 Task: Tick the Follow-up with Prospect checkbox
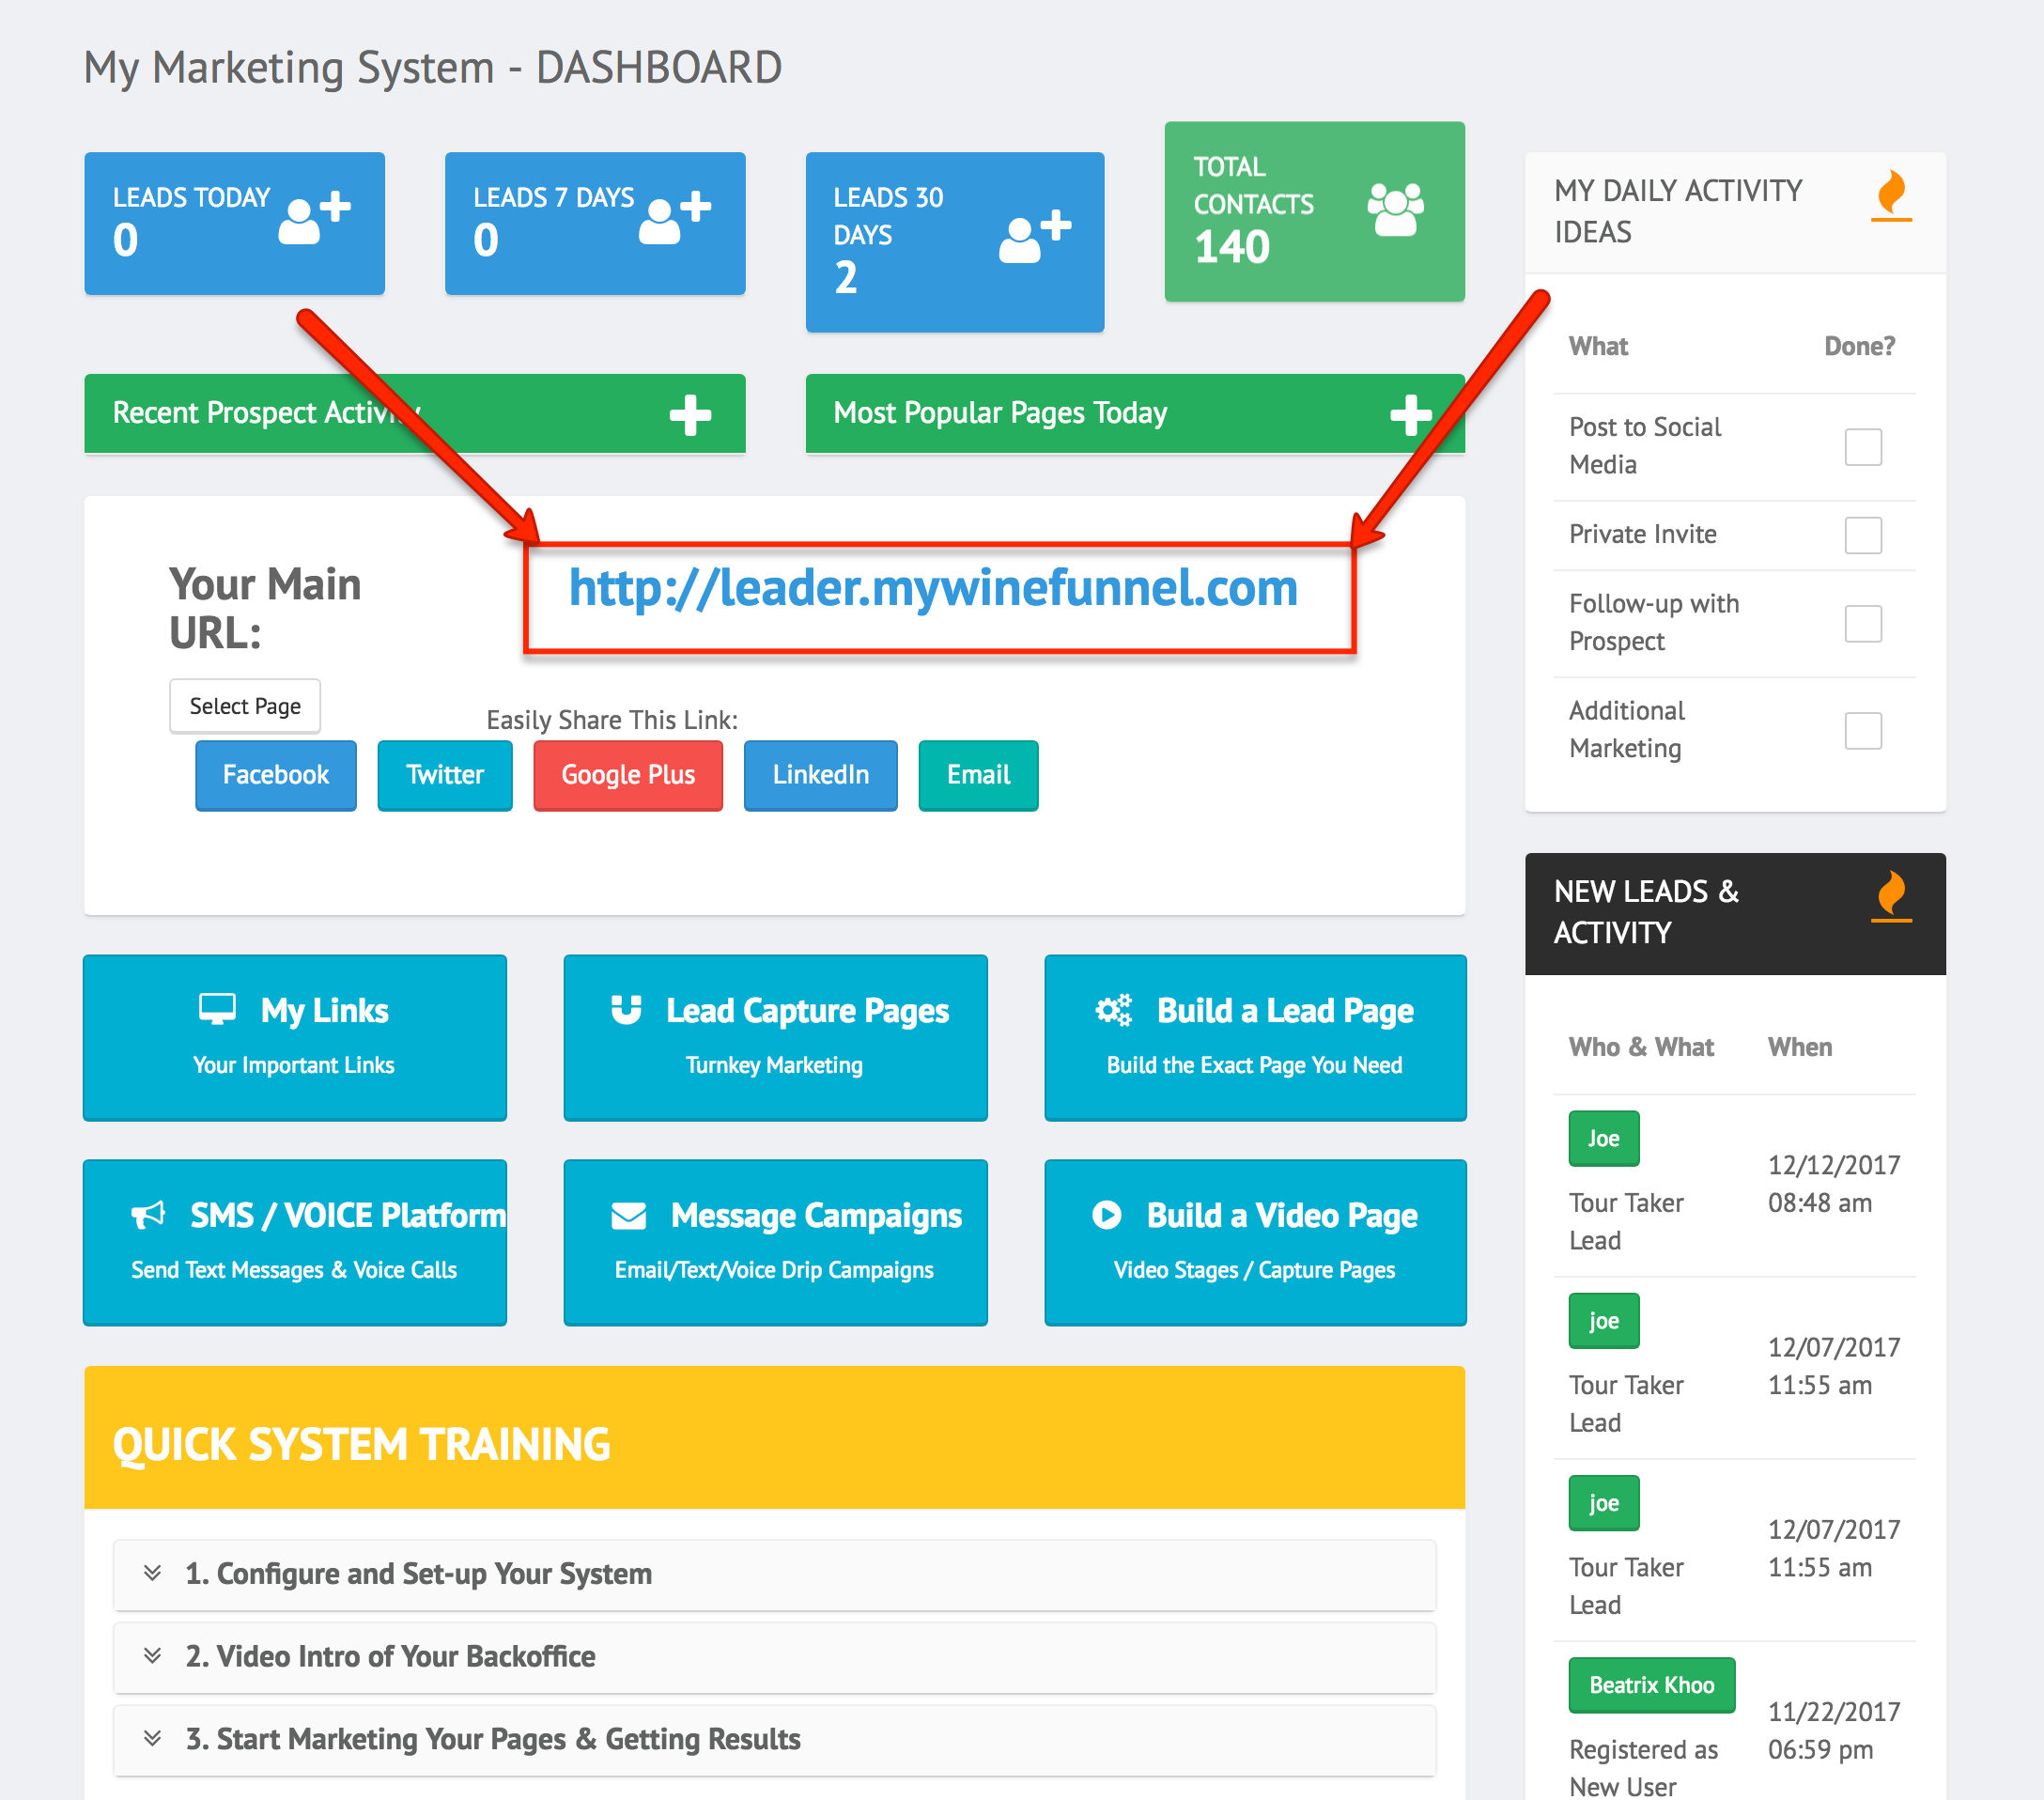coord(1862,623)
